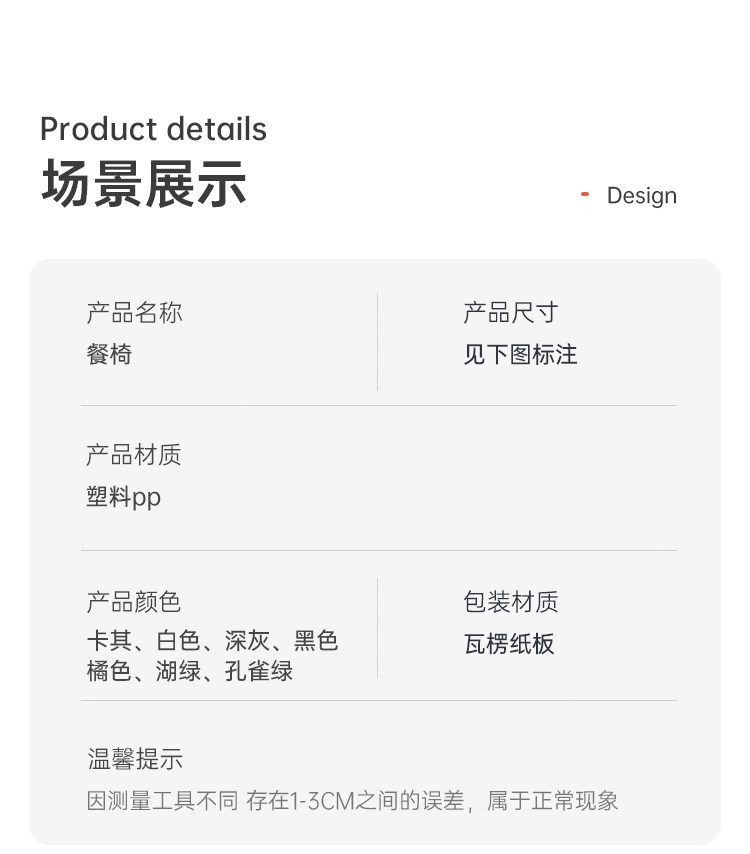Select the 塑料pp material value
Viewport: 750px width, 854px height.
pos(123,497)
